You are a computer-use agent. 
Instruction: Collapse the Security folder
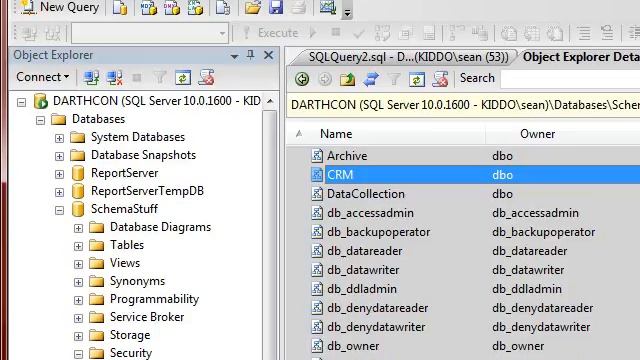78,354
